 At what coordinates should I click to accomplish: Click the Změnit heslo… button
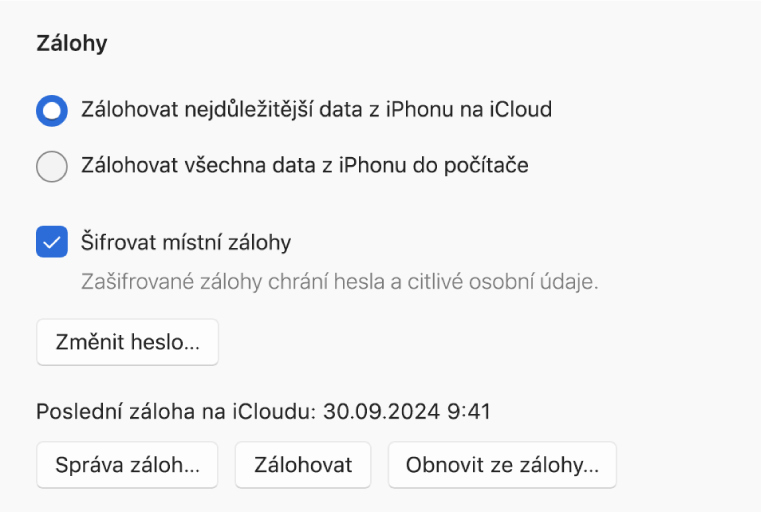coord(127,343)
